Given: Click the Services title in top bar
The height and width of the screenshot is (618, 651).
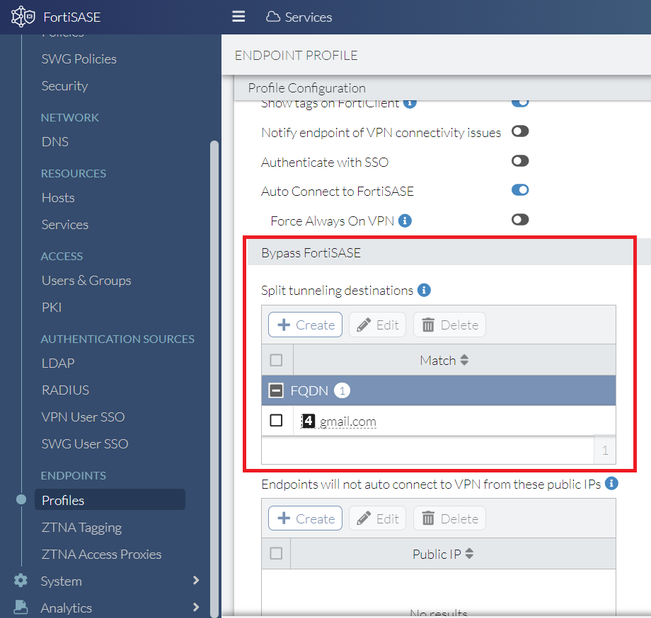Looking at the screenshot, I should click(x=308, y=17).
